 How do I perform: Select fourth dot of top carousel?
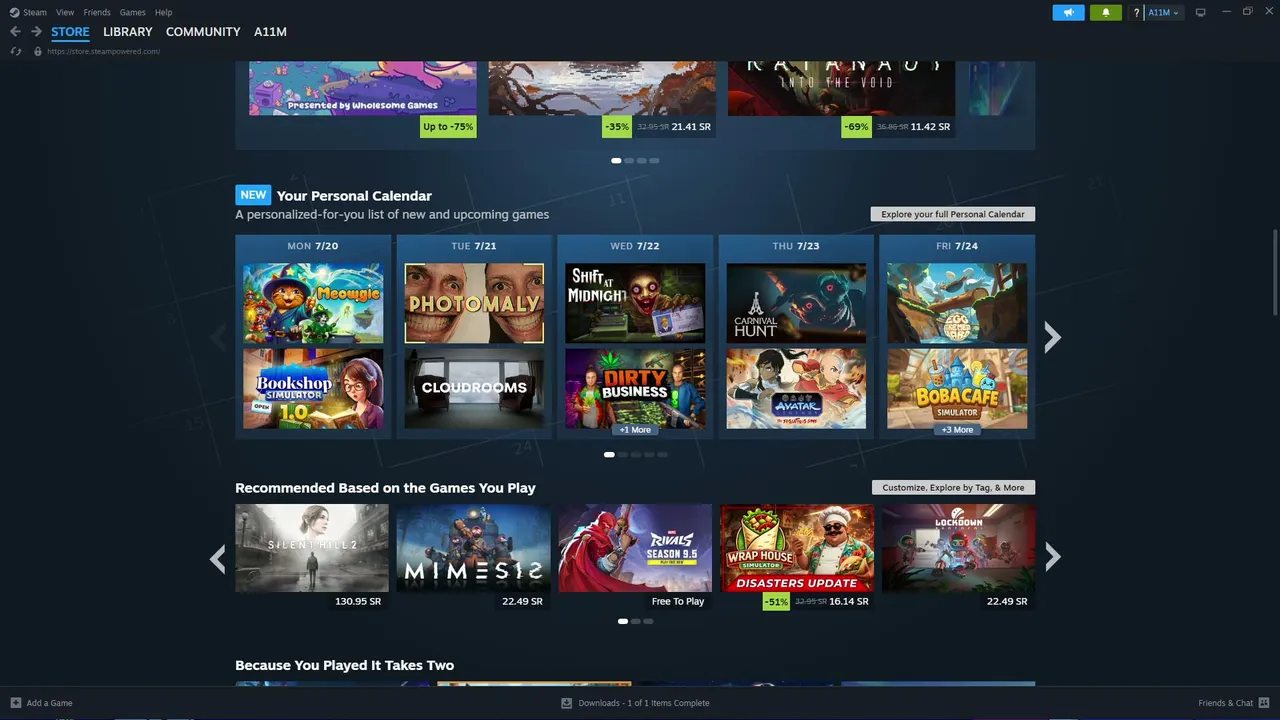point(655,161)
